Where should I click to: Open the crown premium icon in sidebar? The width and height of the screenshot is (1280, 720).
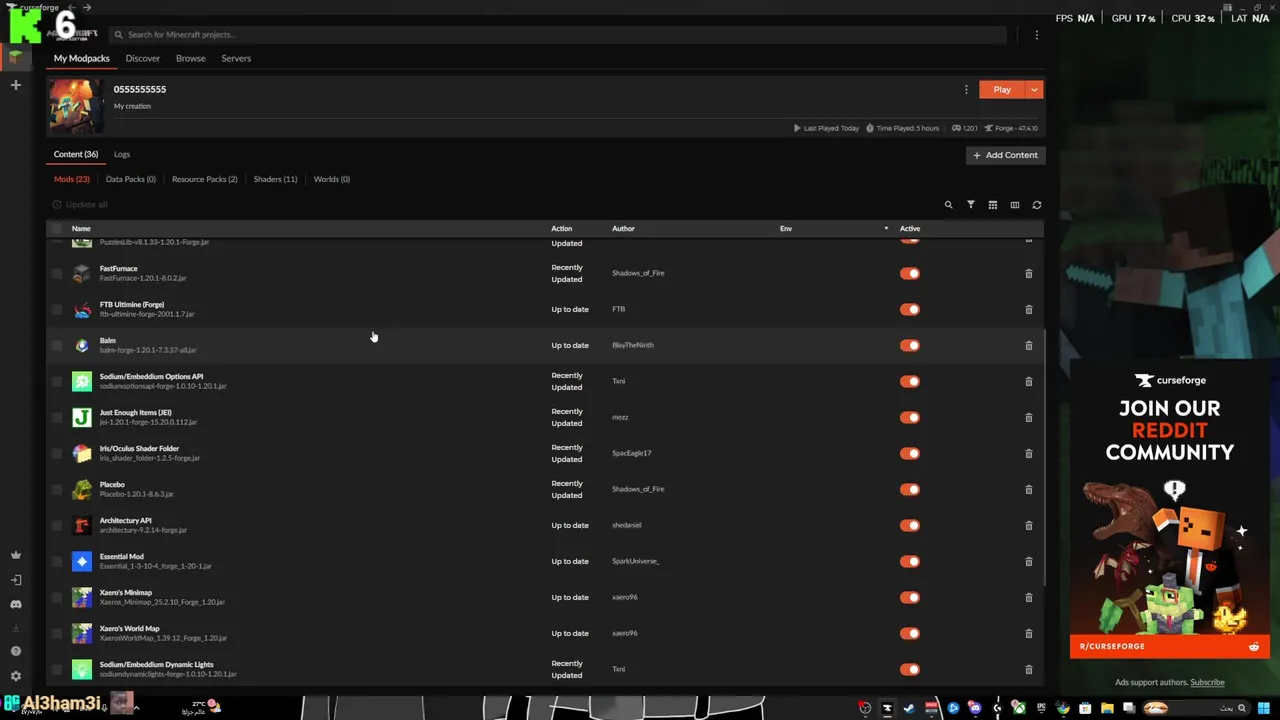[15, 555]
